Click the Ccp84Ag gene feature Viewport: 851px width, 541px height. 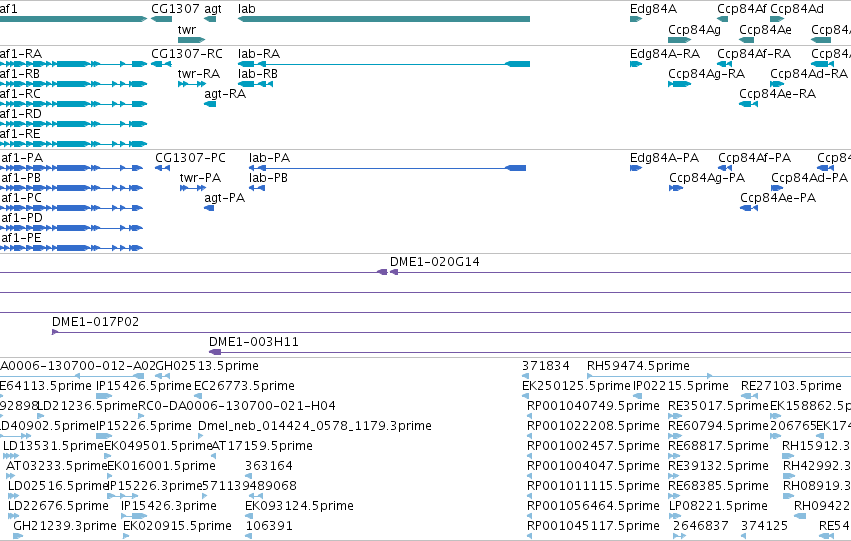[679, 40]
